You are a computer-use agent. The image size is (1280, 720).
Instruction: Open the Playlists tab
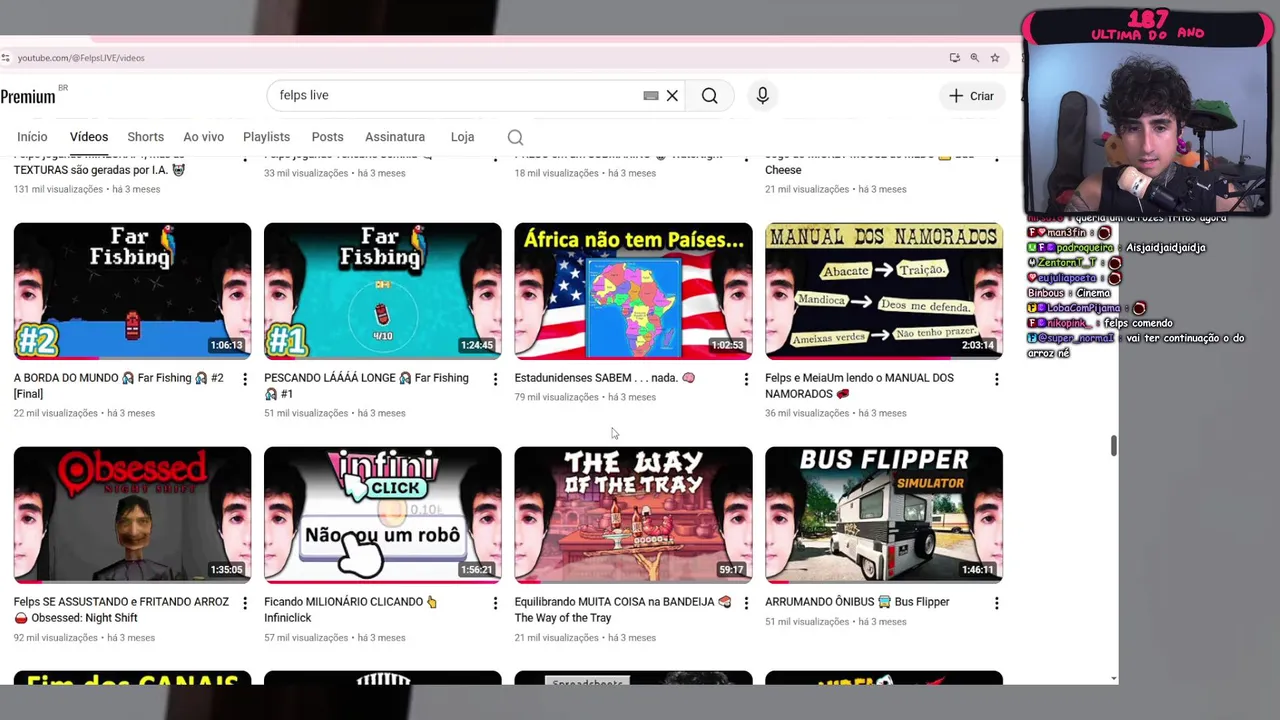coord(266,137)
